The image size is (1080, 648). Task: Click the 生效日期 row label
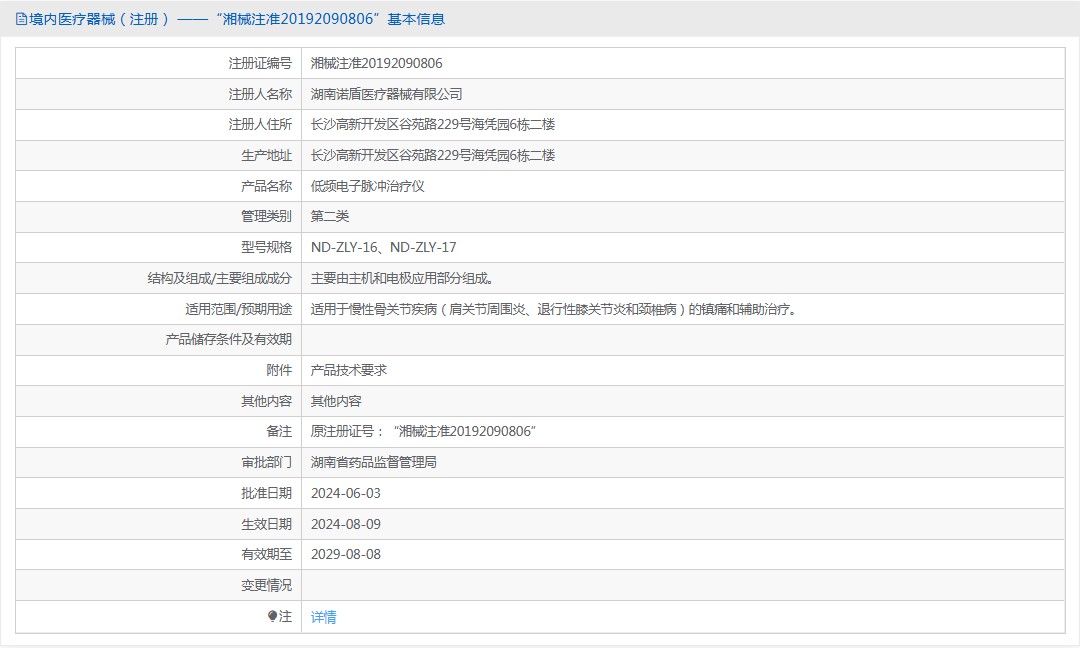(x=267, y=524)
